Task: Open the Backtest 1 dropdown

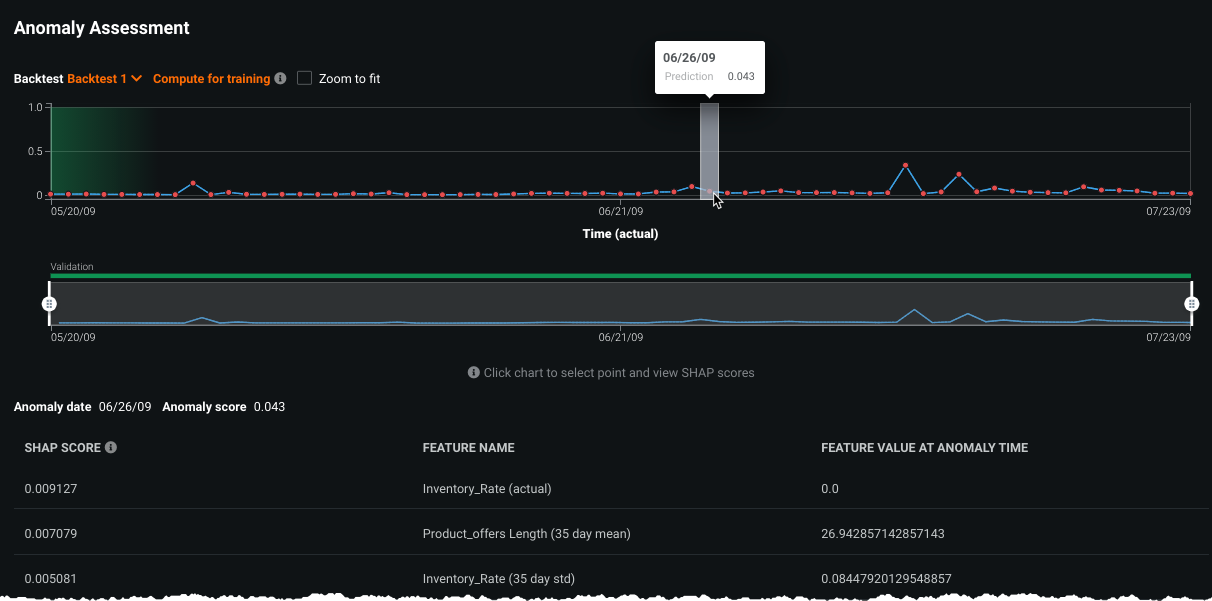Action: click(x=105, y=79)
